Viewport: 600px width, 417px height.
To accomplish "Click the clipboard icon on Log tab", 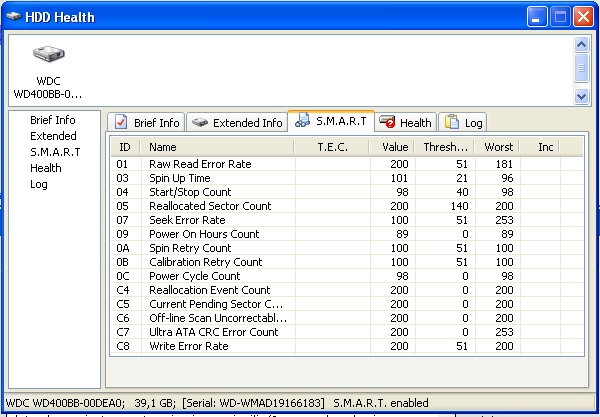I will coord(452,122).
